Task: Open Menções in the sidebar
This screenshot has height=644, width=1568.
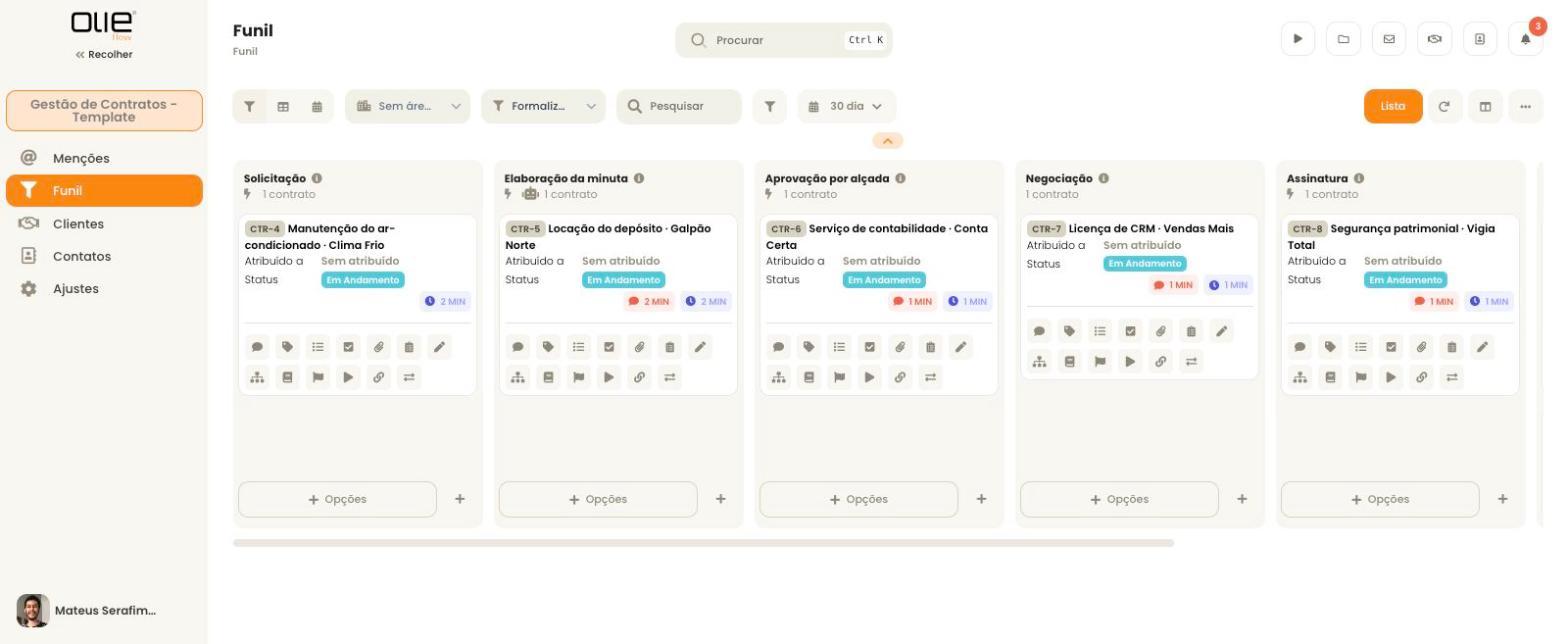Action: click(104, 158)
